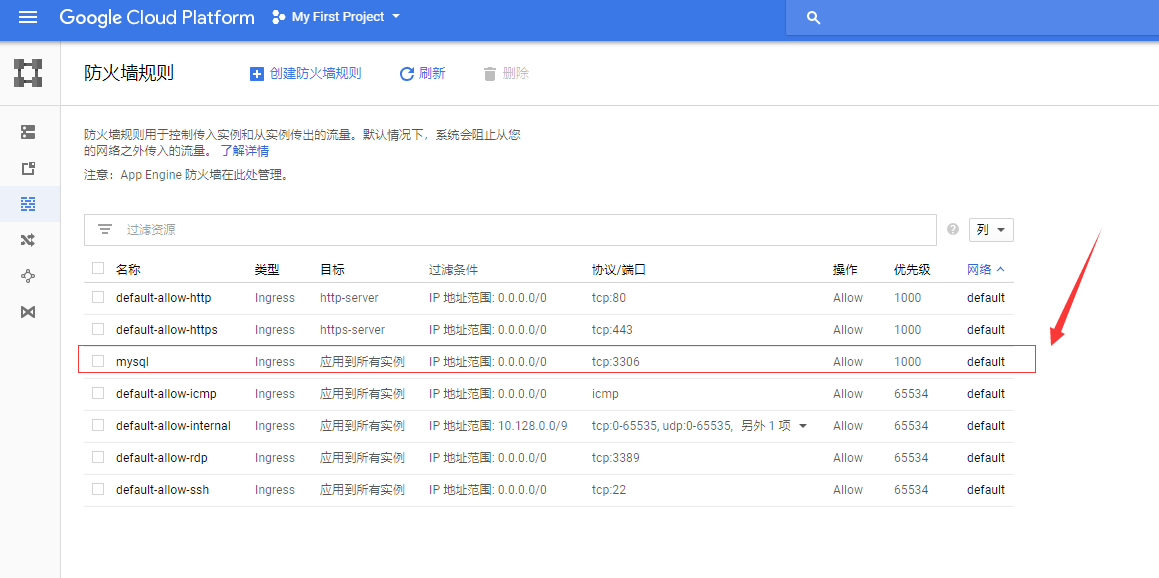Click the icmp protocol cell

pyautogui.click(x=605, y=393)
